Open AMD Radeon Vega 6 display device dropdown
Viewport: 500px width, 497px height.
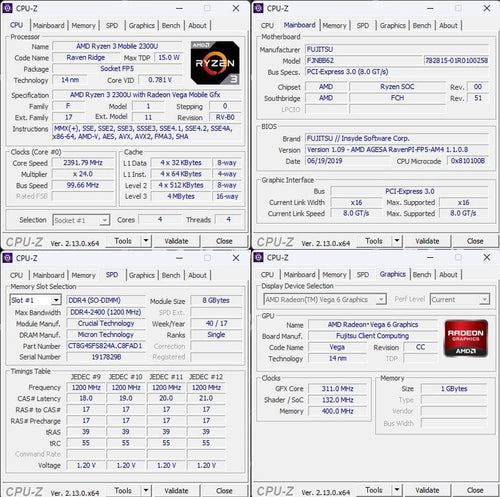(x=381, y=299)
